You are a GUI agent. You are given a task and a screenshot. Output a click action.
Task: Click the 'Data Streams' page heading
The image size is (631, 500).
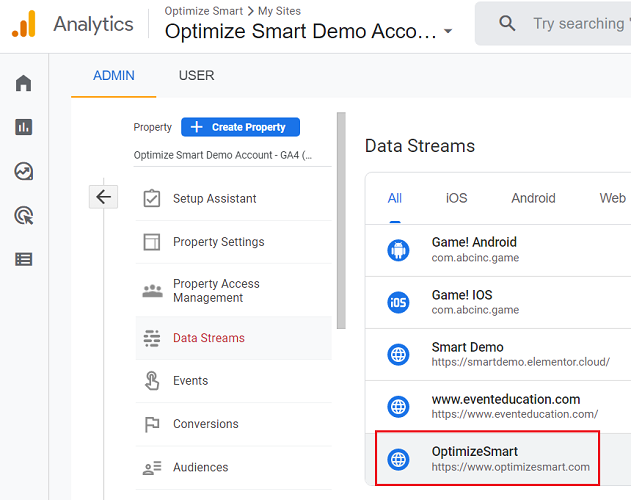coord(420,146)
